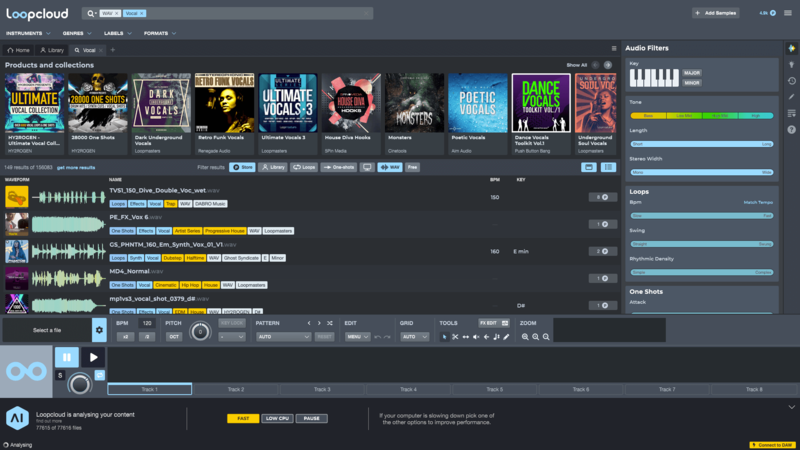Viewport: 800px width, 450px height.
Task: Select the horizontal stretch arrows tool
Action: [465, 337]
